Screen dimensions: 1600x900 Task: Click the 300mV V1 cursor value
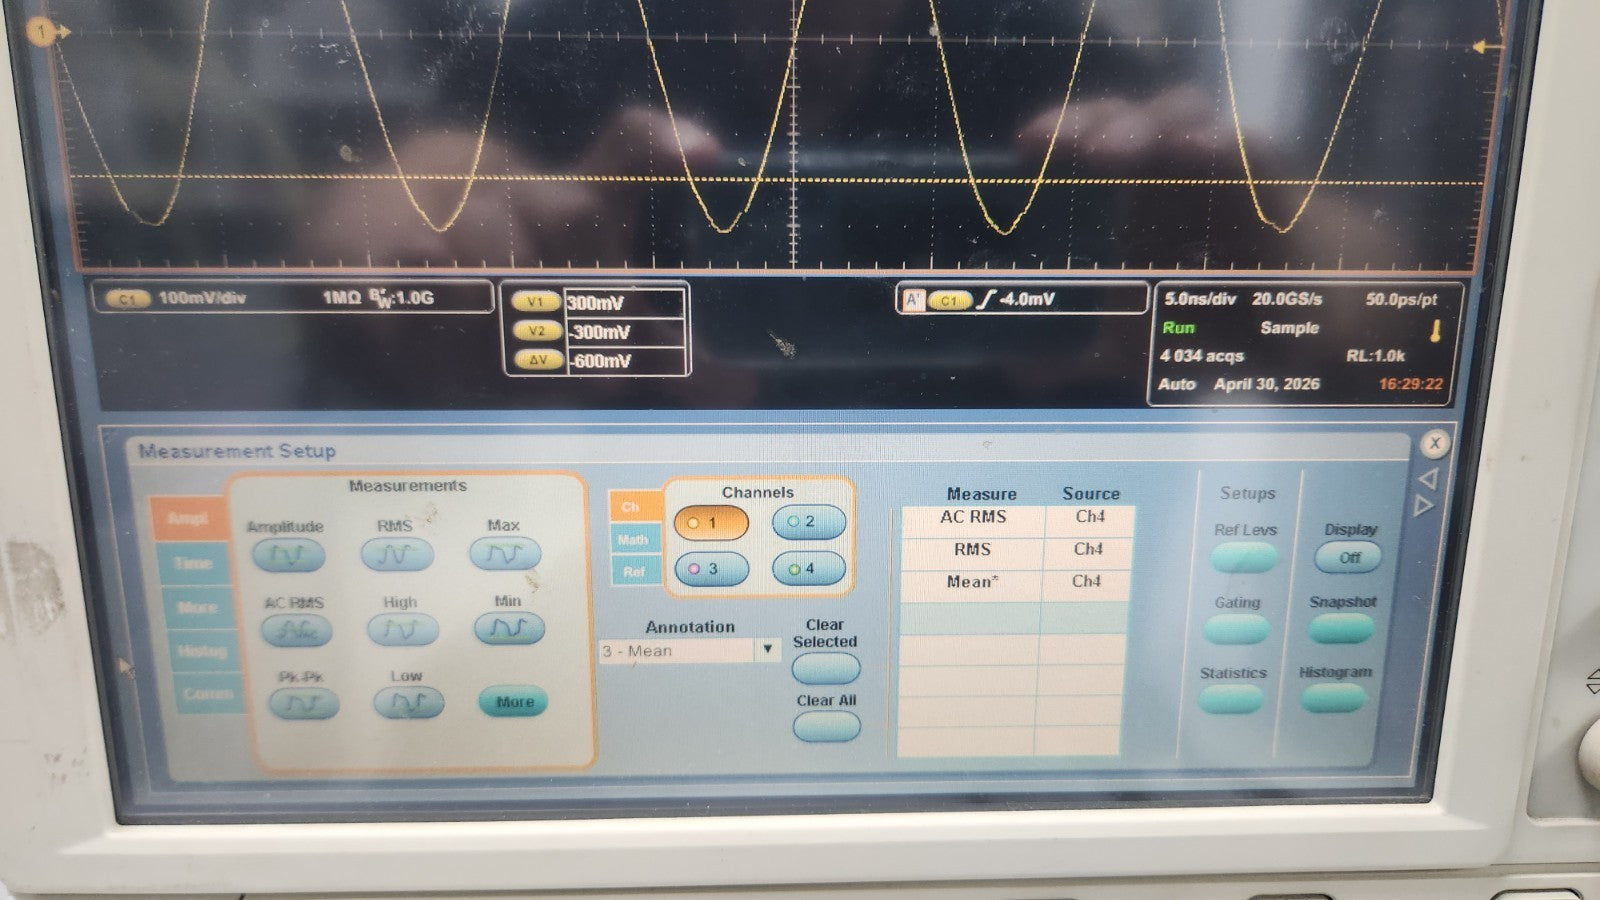596,303
